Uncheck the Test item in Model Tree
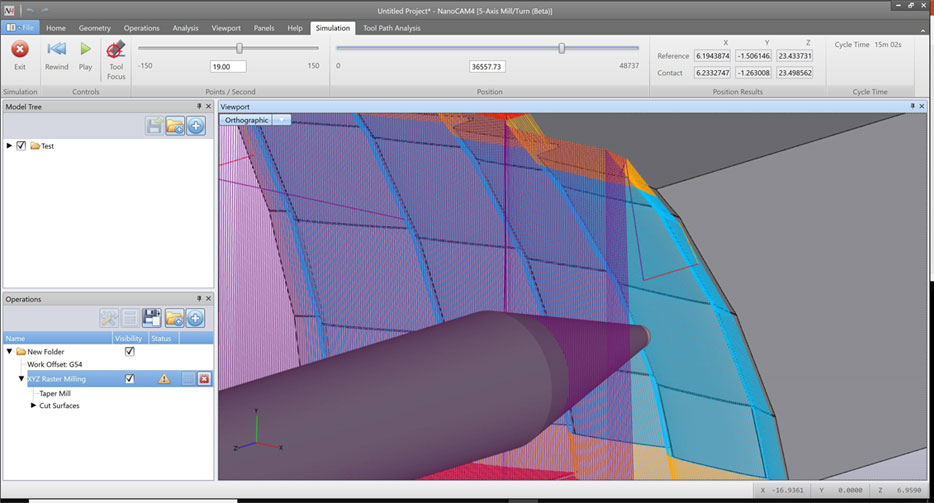The height and width of the screenshot is (503, 934). pos(22,146)
